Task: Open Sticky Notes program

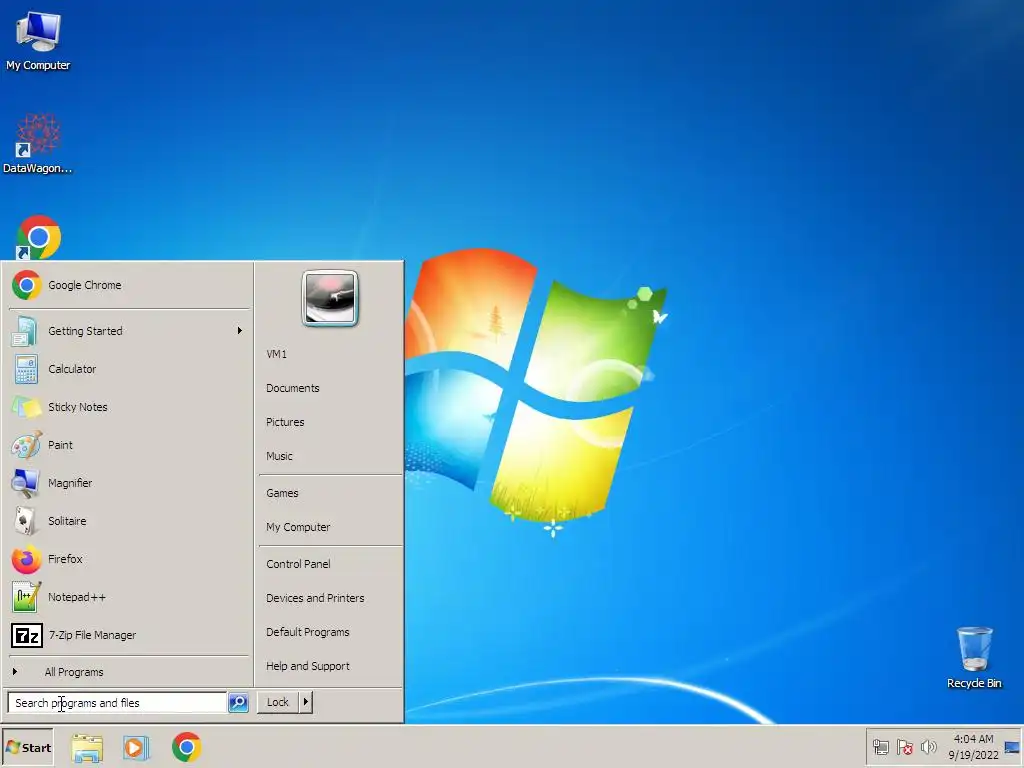Action: [129, 407]
